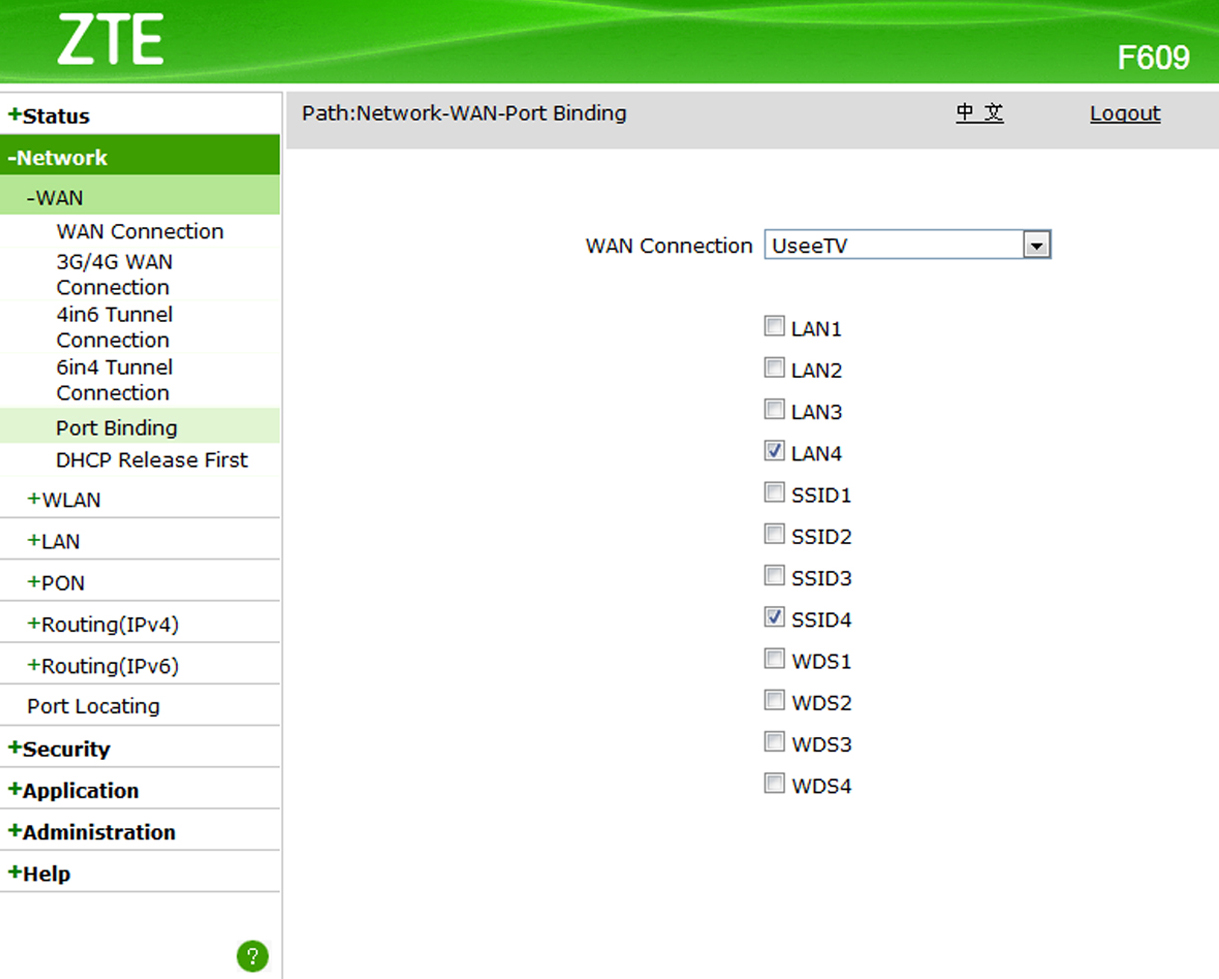1219x979 pixels.
Task: Click the green help question mark icon
Action: point(252,956)
